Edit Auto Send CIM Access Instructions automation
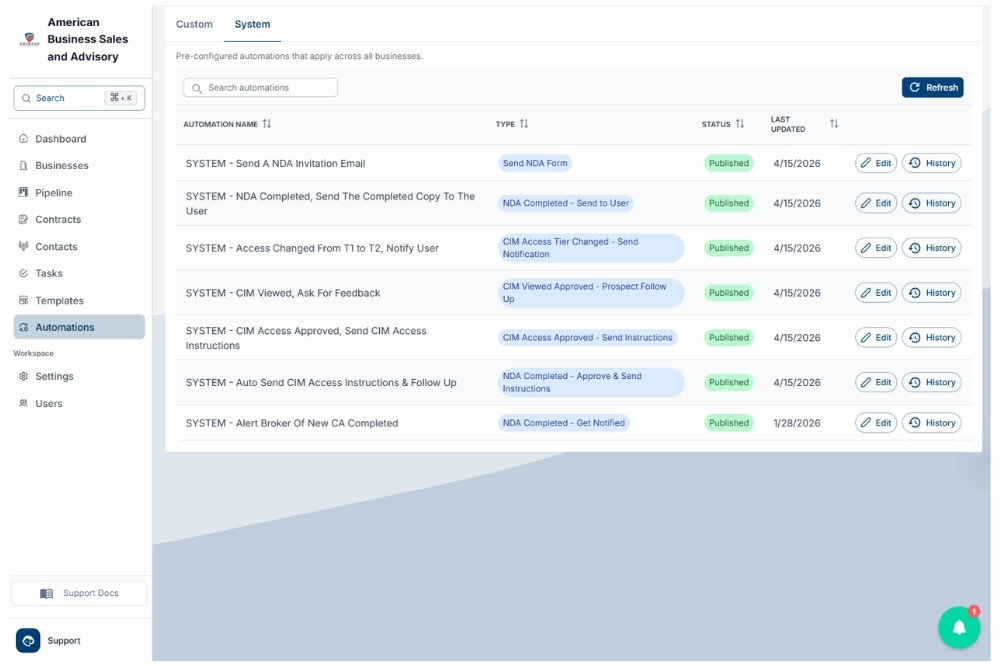The height and width of the screenshot is (666, 1000). point(876,382)
